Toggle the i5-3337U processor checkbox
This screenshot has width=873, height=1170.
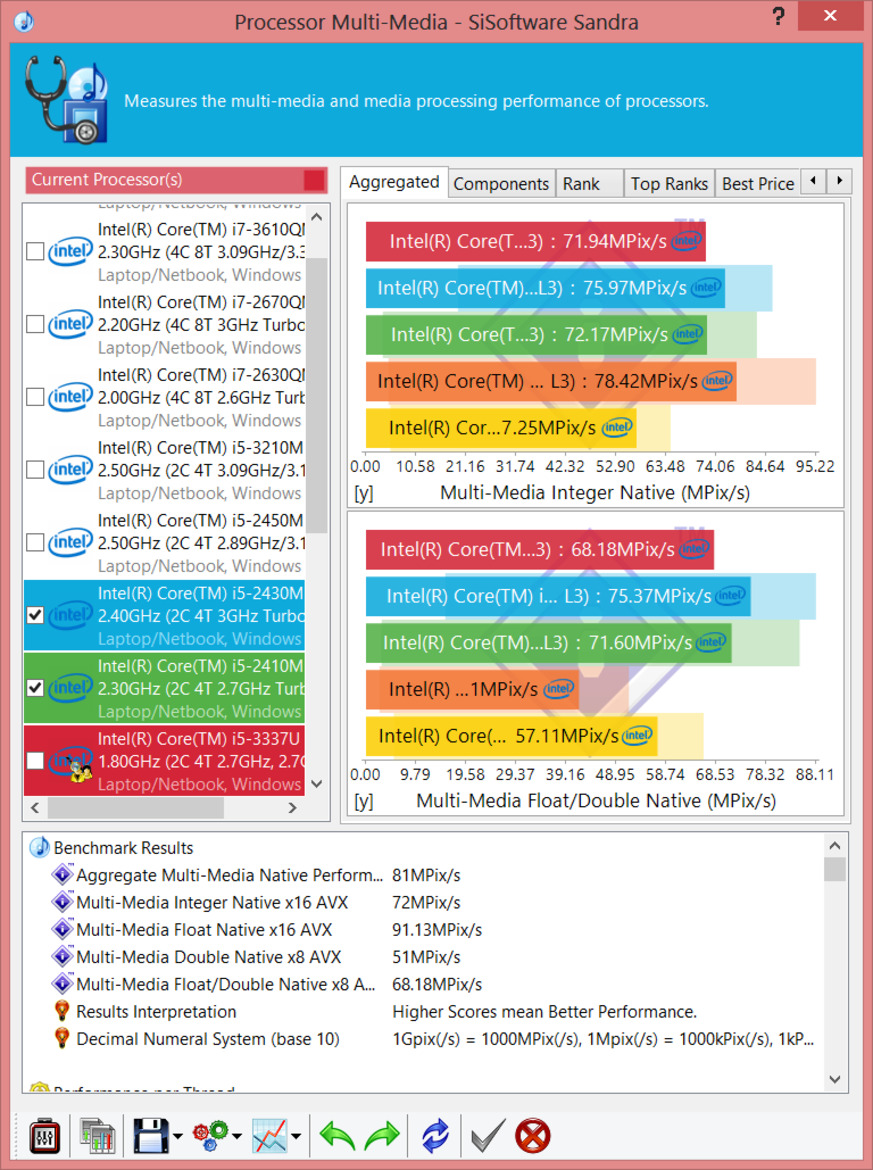(x=35, y=760)
